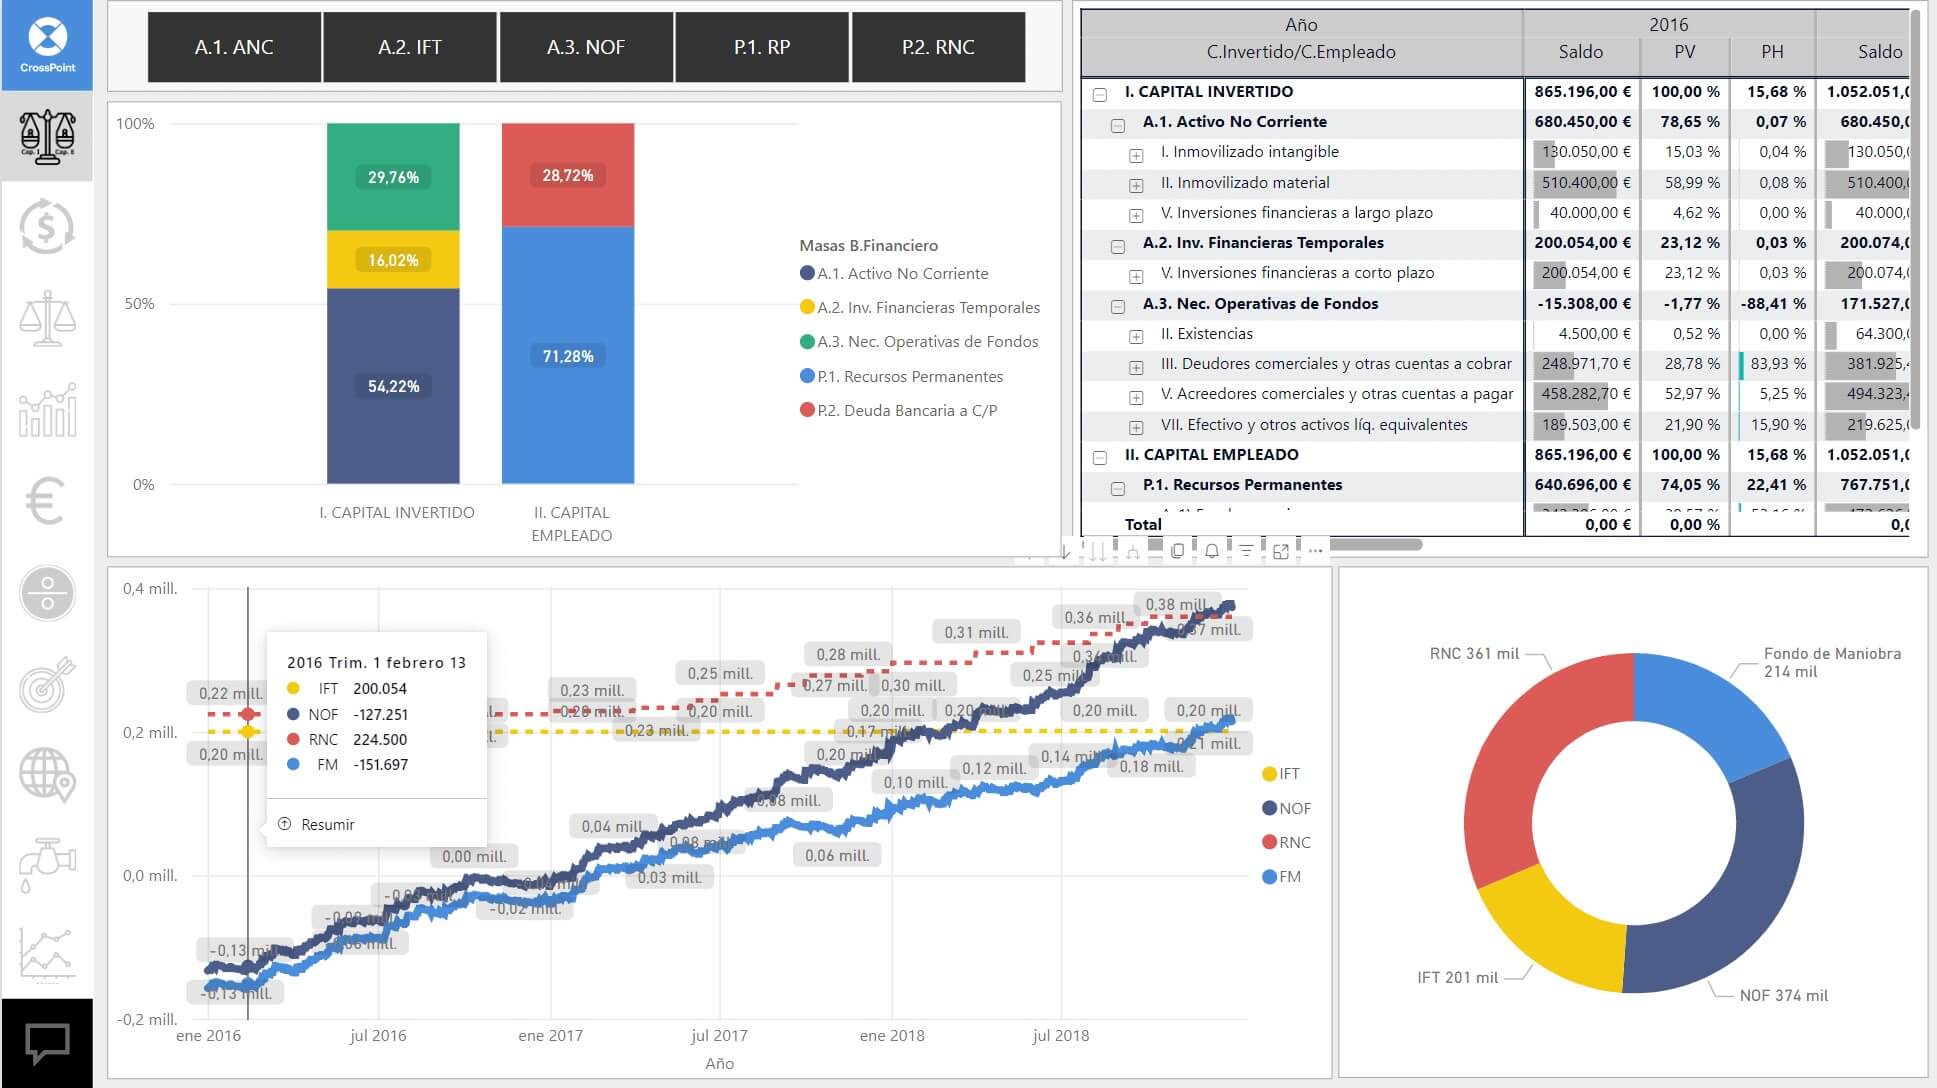Toggle the IFT legend series in line chart
Image resolution: width=1937 pixels, height=1088 pixels.
pos(1282,773)
